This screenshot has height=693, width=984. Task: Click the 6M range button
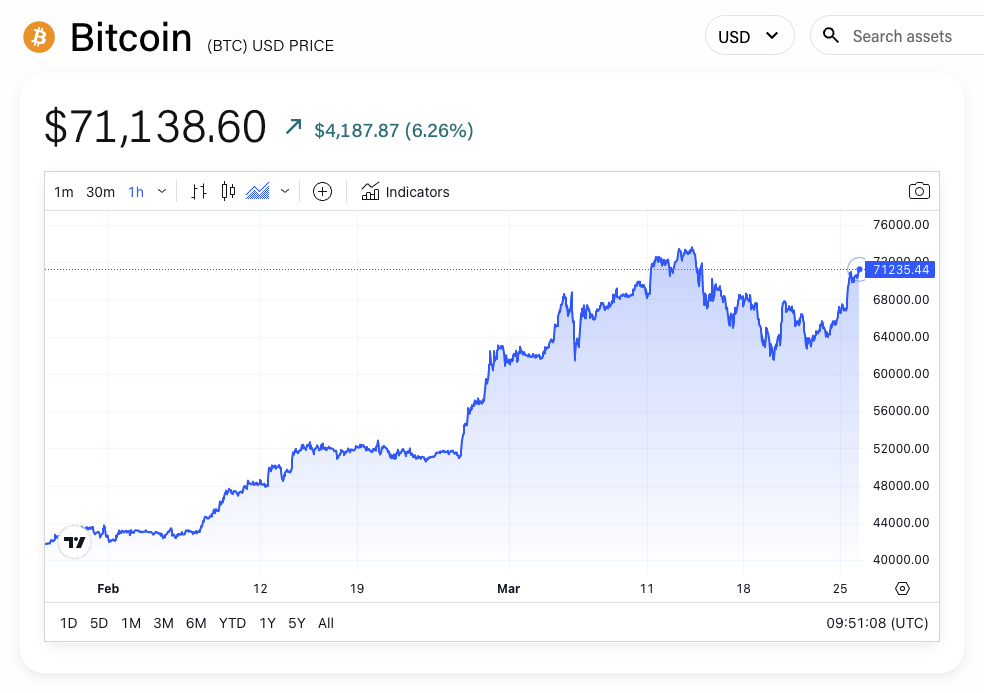click(195, 622)
